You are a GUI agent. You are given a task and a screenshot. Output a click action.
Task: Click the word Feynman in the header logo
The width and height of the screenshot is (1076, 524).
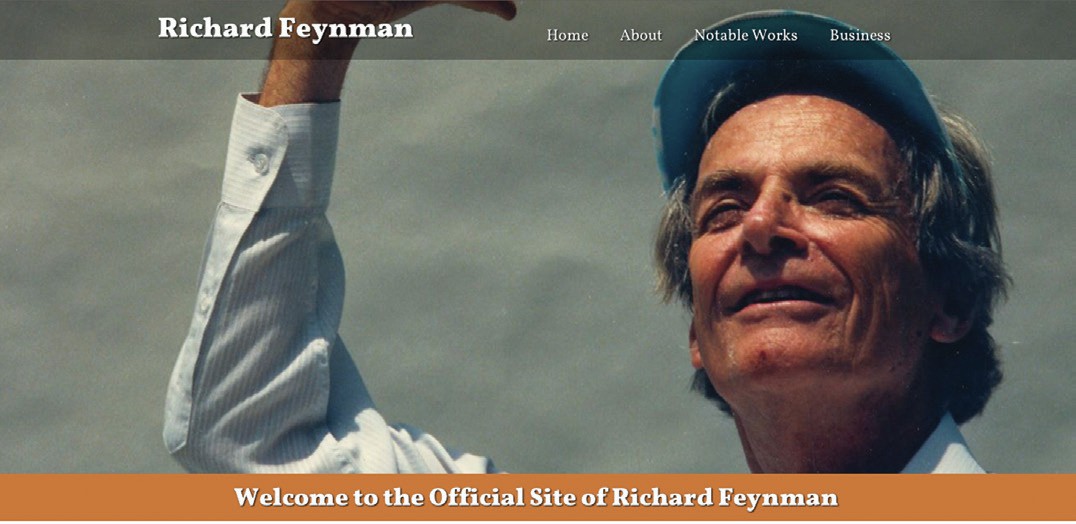tap(346, 29)
